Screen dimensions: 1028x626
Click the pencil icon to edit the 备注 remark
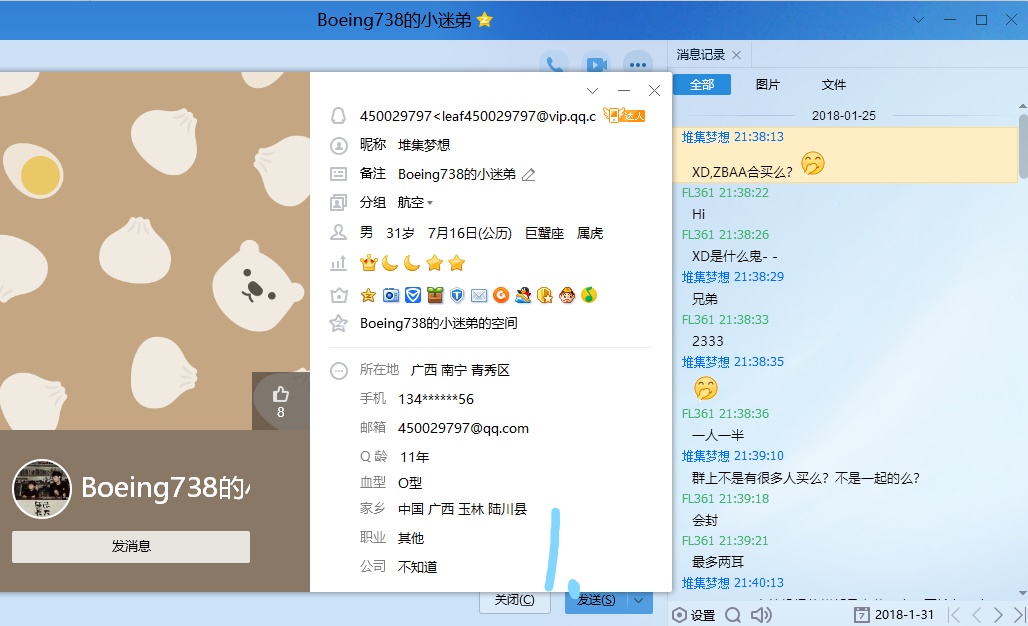pyautogui.click(x=529, y=175)
